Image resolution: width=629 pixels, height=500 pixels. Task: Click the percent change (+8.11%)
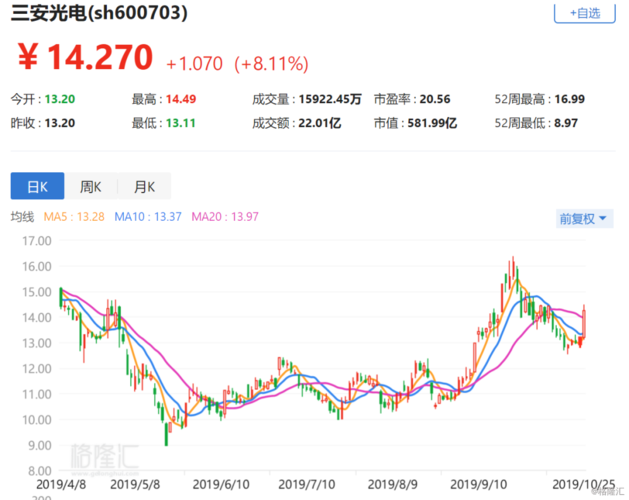(x=271, y=63)
